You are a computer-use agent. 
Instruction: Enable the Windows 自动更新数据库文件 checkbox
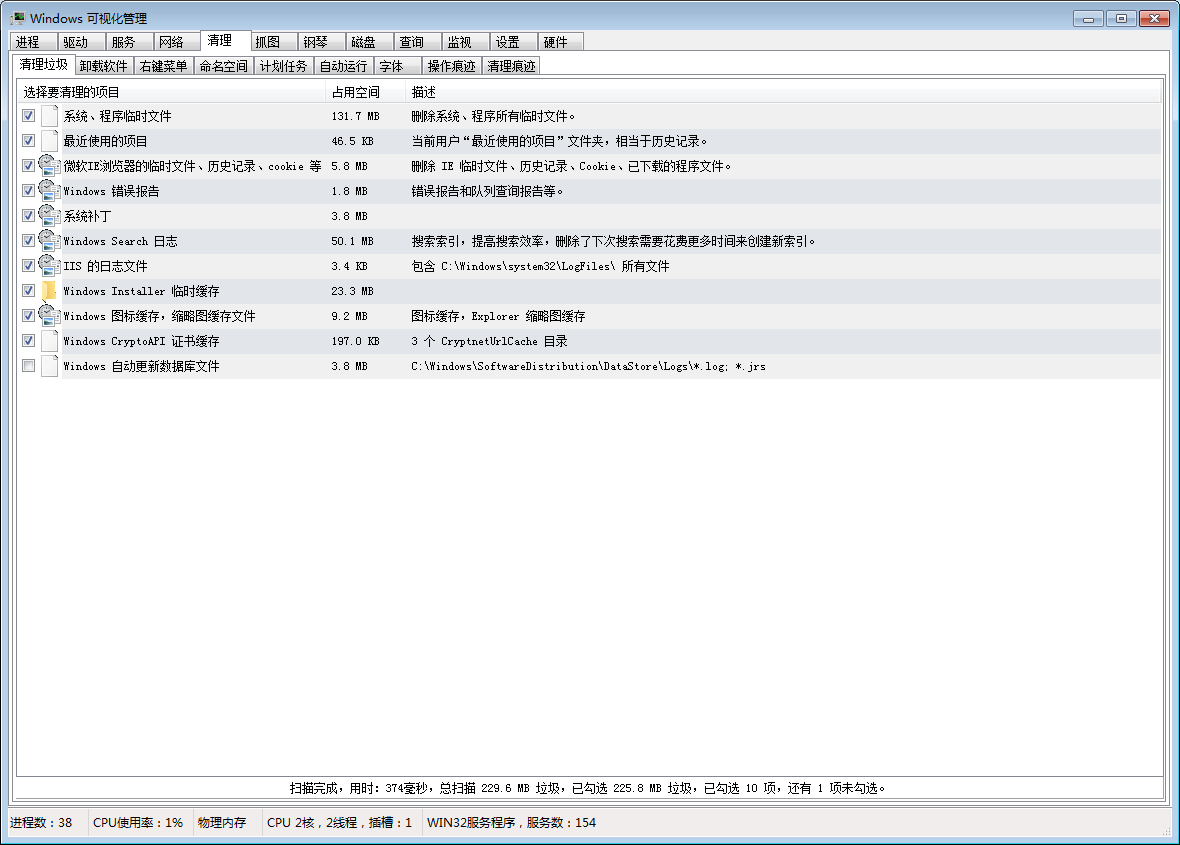click(x=28, y=366)
